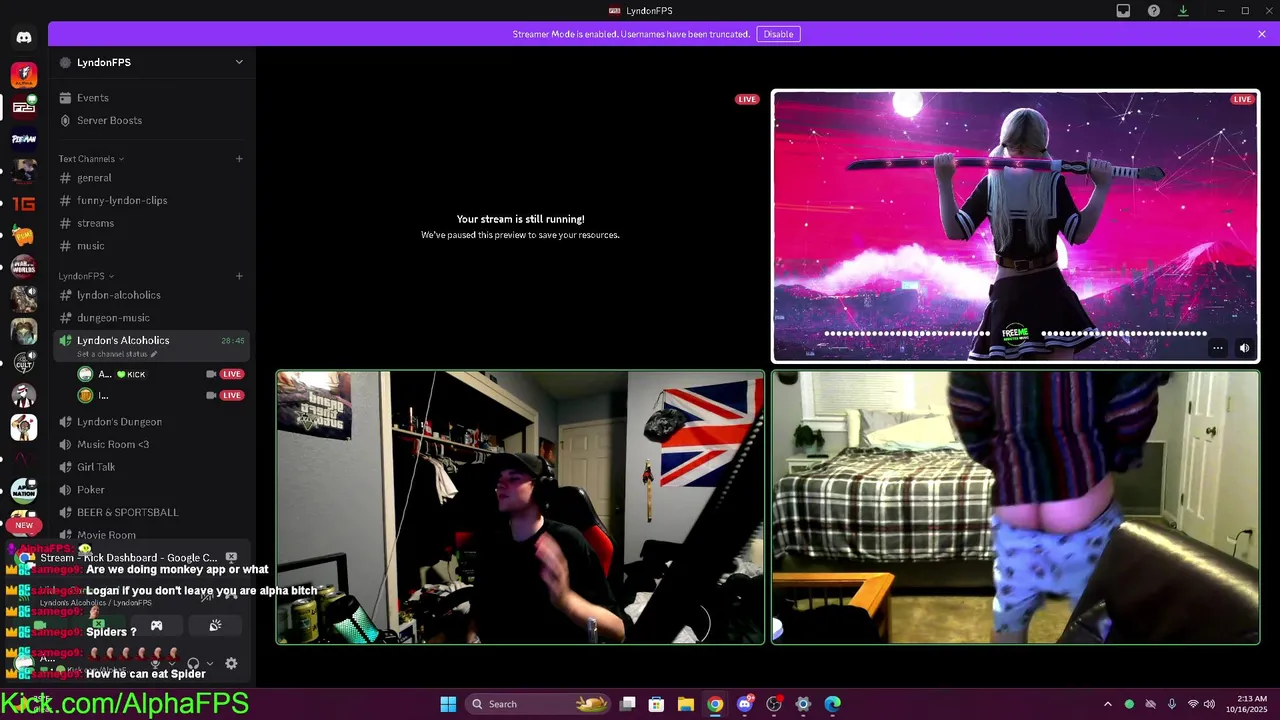Image resolution: width=1280 pixels, height=720 pixels.
Task: Disable Streamer Mode via banner button
Action: (778, 34)
